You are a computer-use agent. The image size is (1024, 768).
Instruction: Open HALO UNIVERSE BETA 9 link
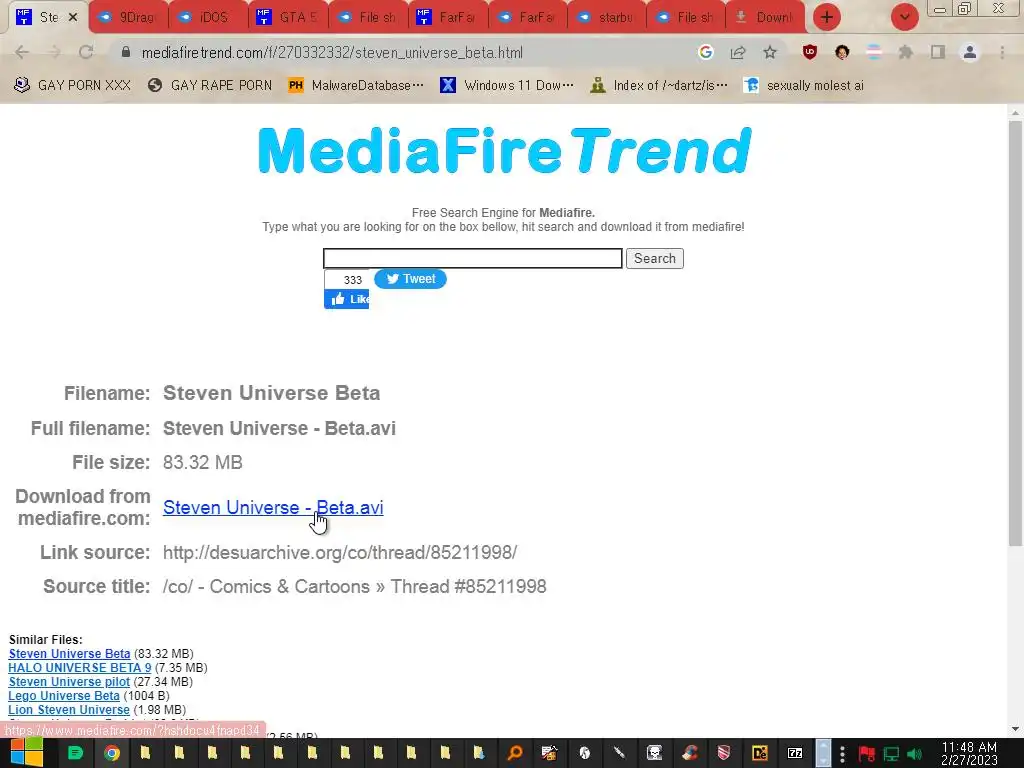coord(80,667)
